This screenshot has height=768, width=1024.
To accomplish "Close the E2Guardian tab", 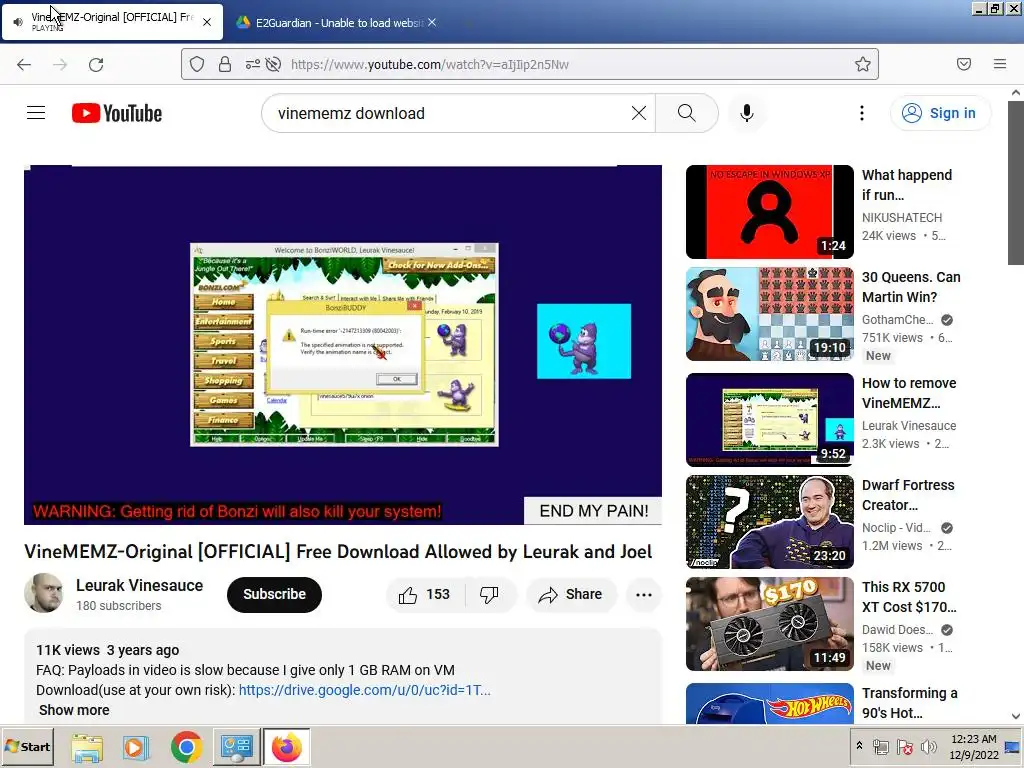I will click(432, 22).
